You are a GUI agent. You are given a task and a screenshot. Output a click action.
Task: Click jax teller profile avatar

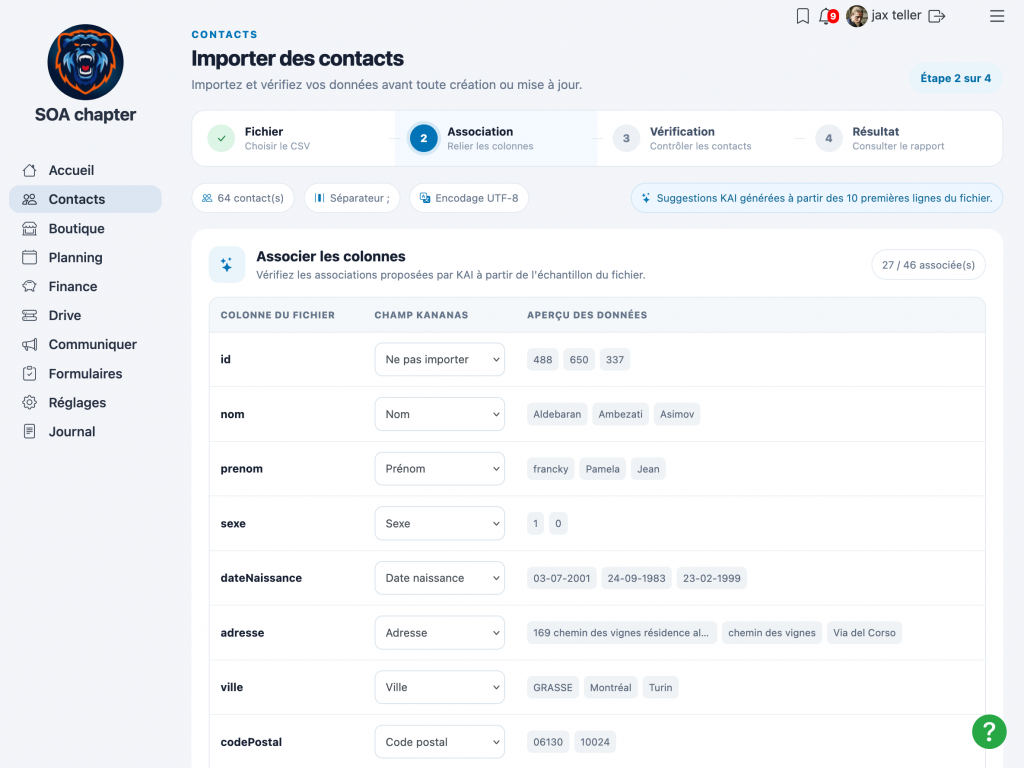coord(856,16)
